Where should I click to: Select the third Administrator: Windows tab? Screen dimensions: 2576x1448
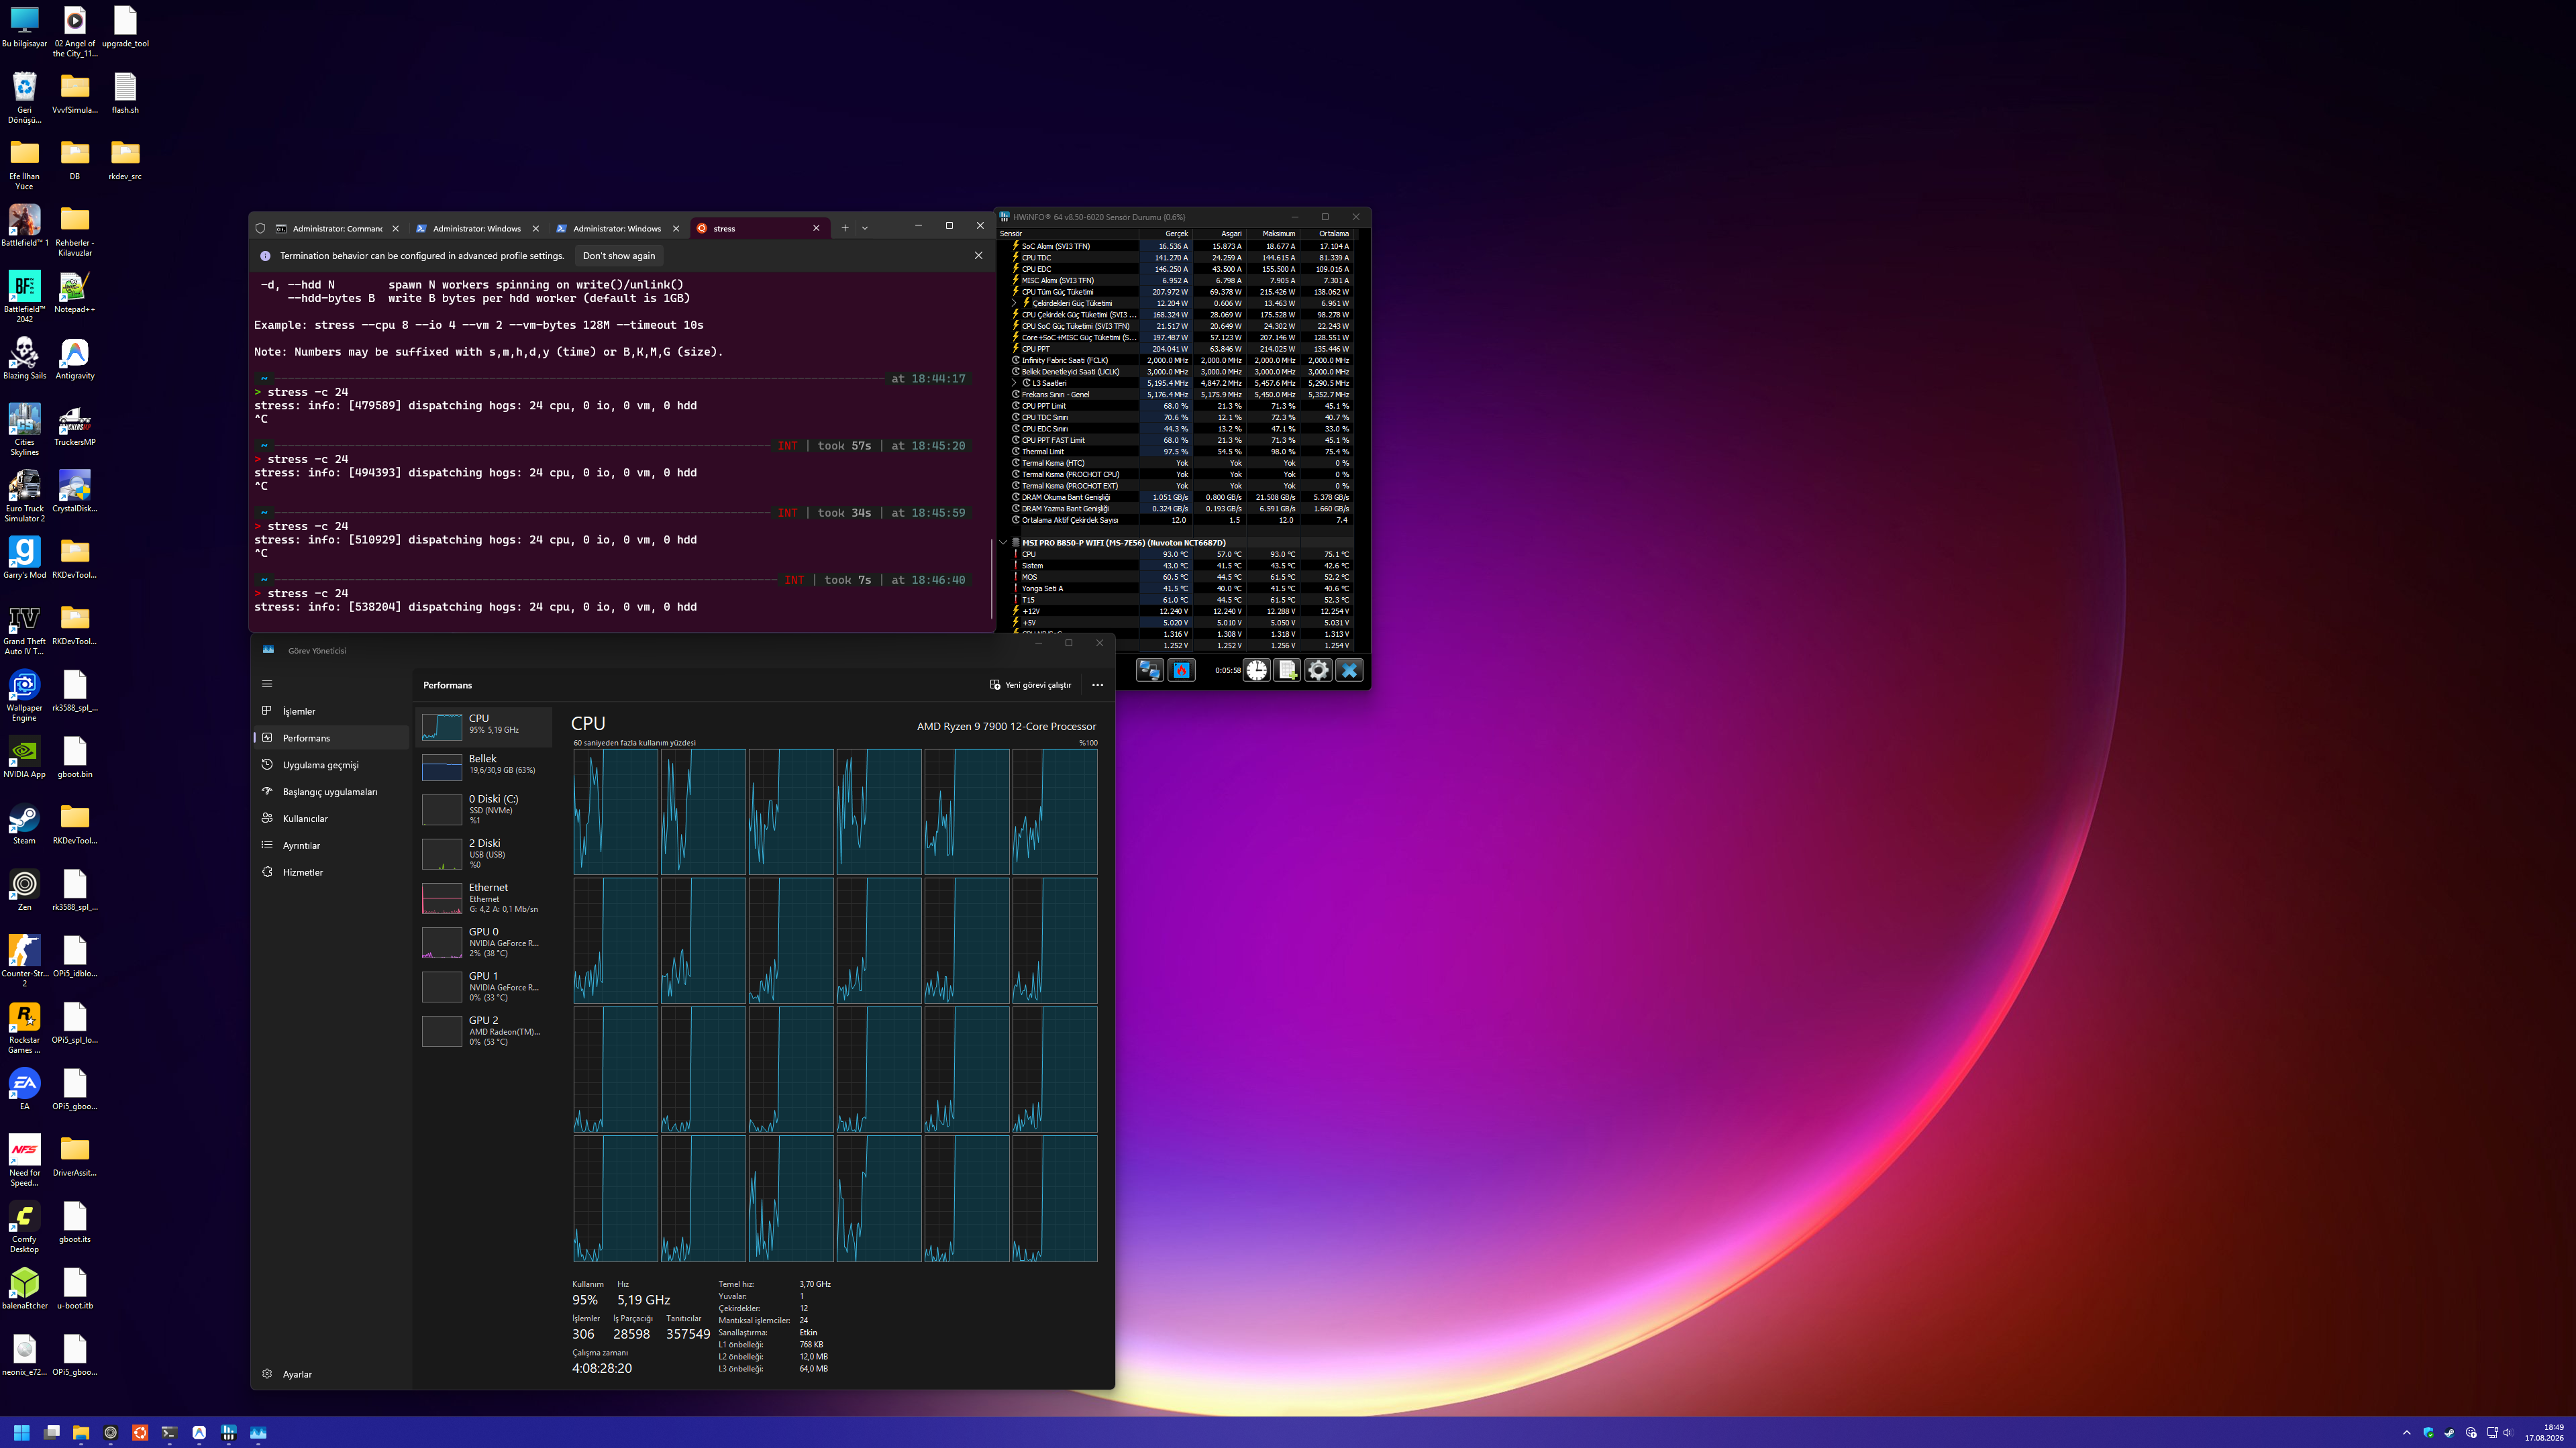(617, 228)
